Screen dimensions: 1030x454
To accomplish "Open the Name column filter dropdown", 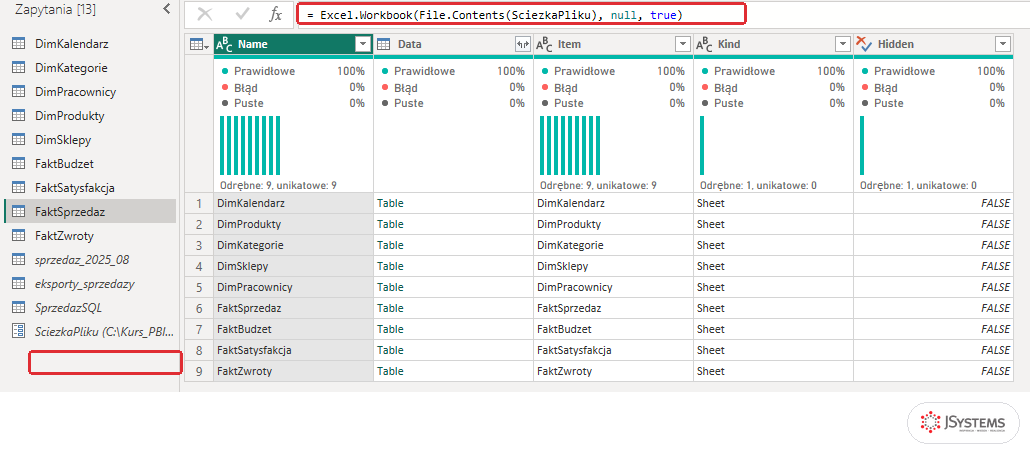I will [x=363, y=44].
